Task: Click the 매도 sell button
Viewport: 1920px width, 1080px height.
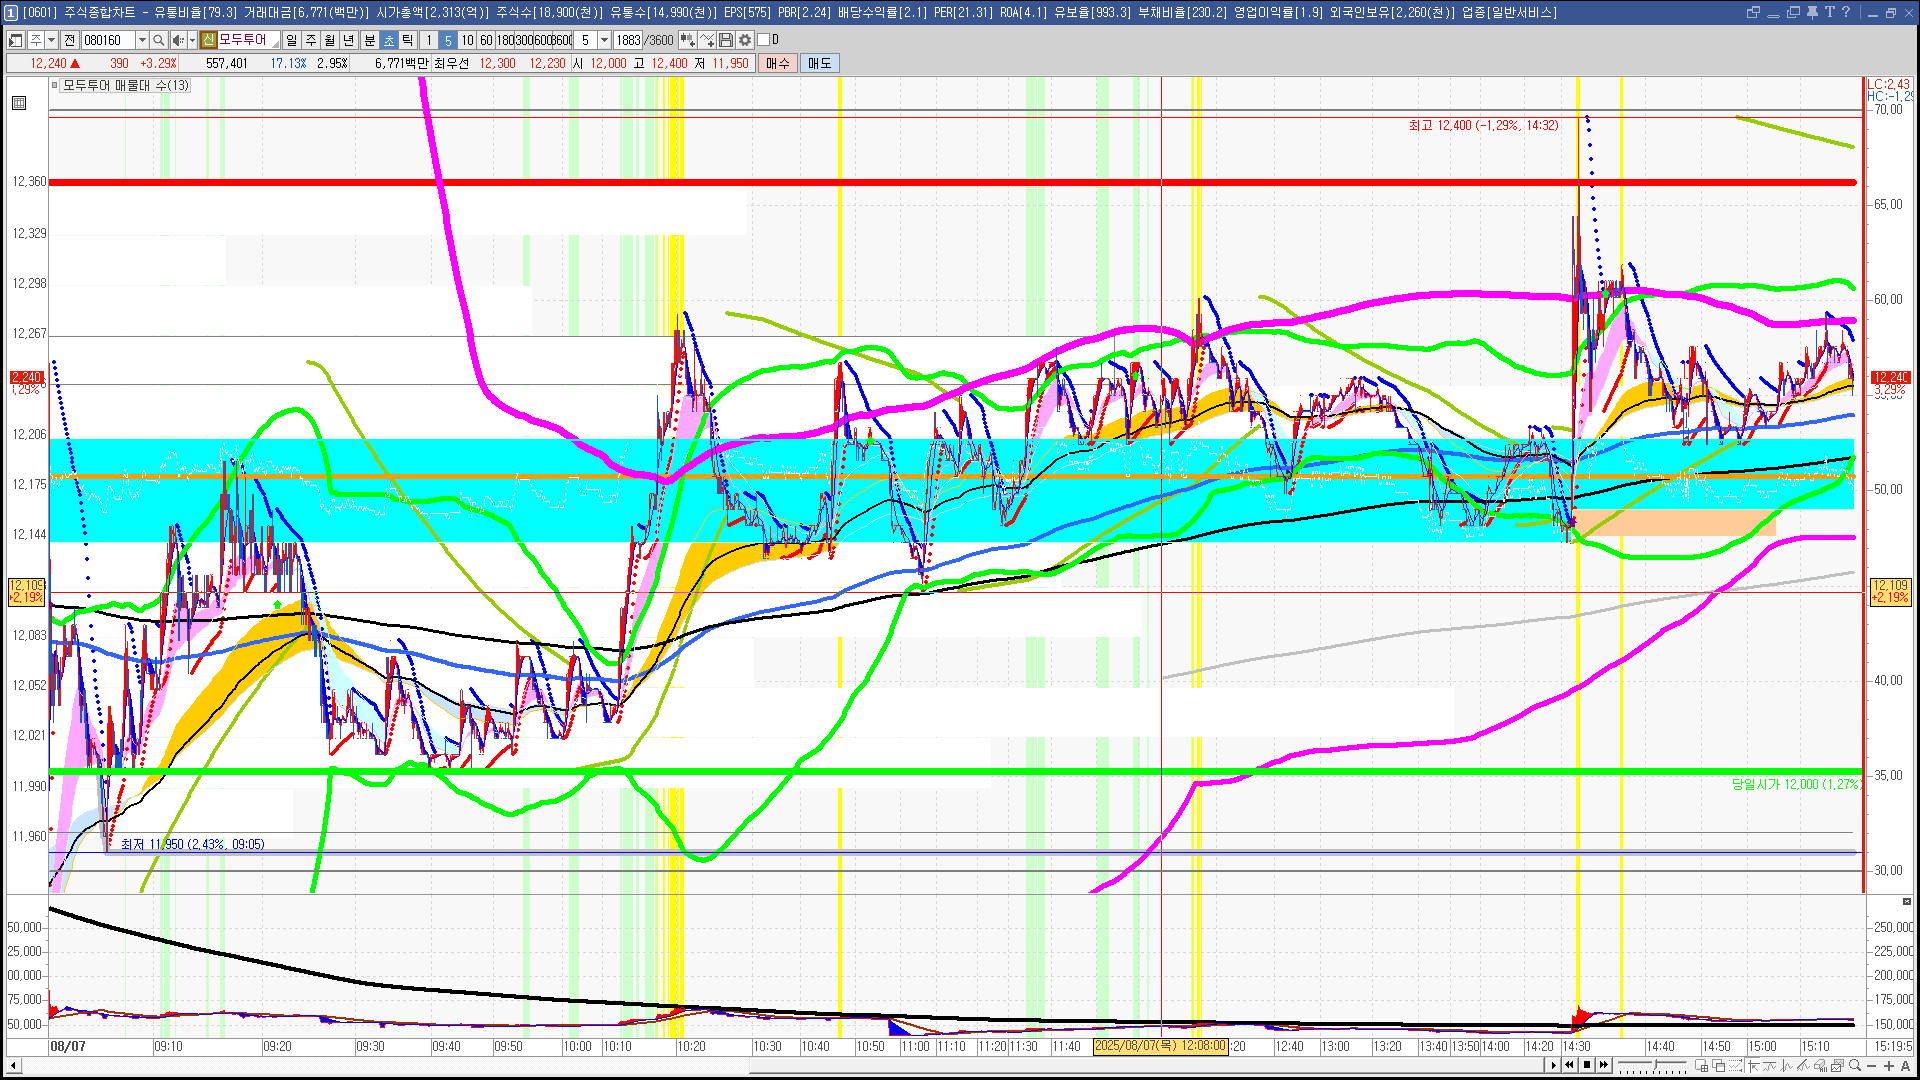Action: tap(819, 63)
